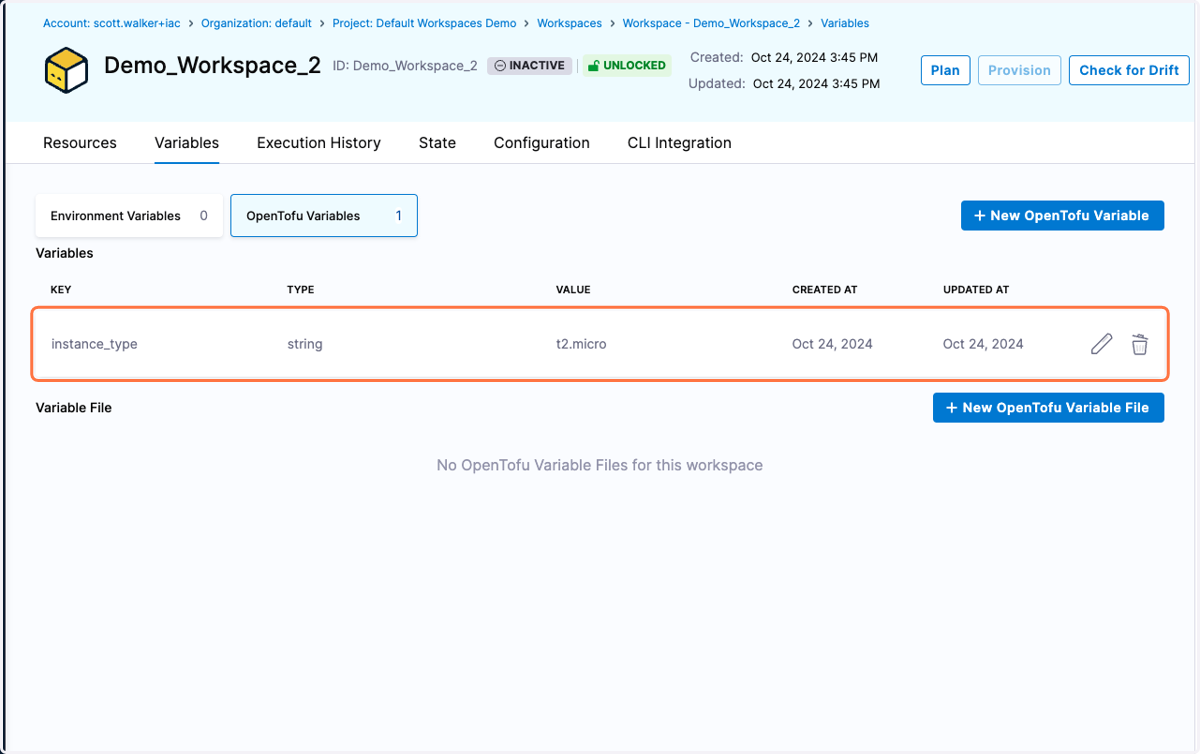Image resolution: width=1200 pixels, height=754 pixels.
Task: Open the Resources tab
Action: 80,143
